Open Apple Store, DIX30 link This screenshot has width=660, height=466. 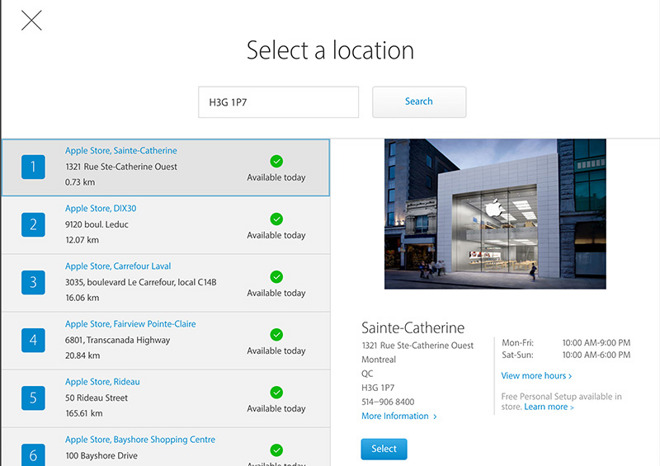click(101, 208)
